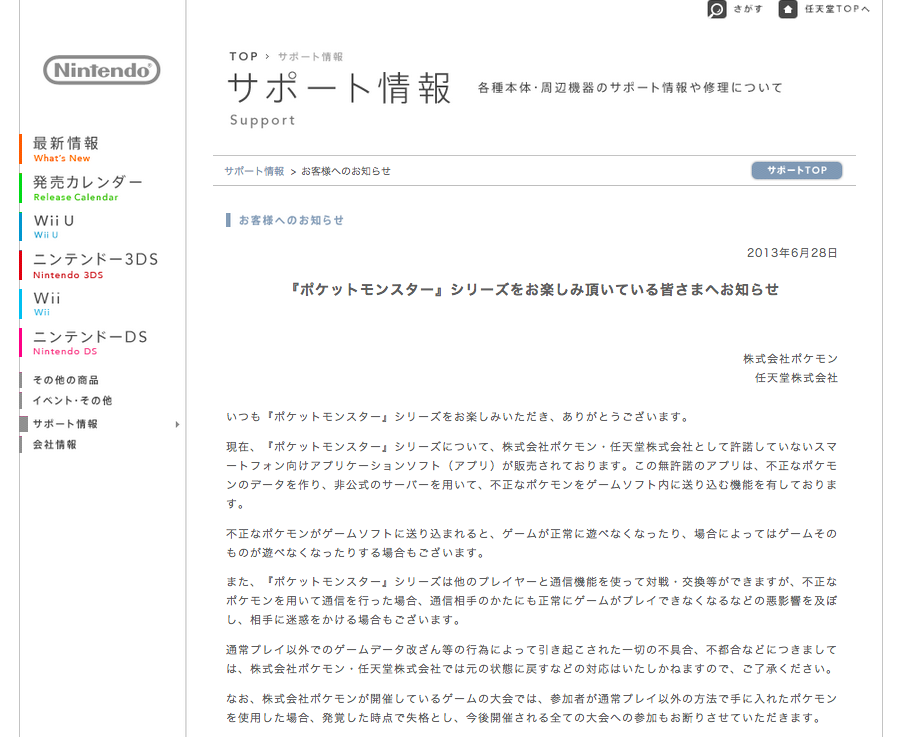Click サポート情報 breadcrumb beside TOP

[310, 57]
